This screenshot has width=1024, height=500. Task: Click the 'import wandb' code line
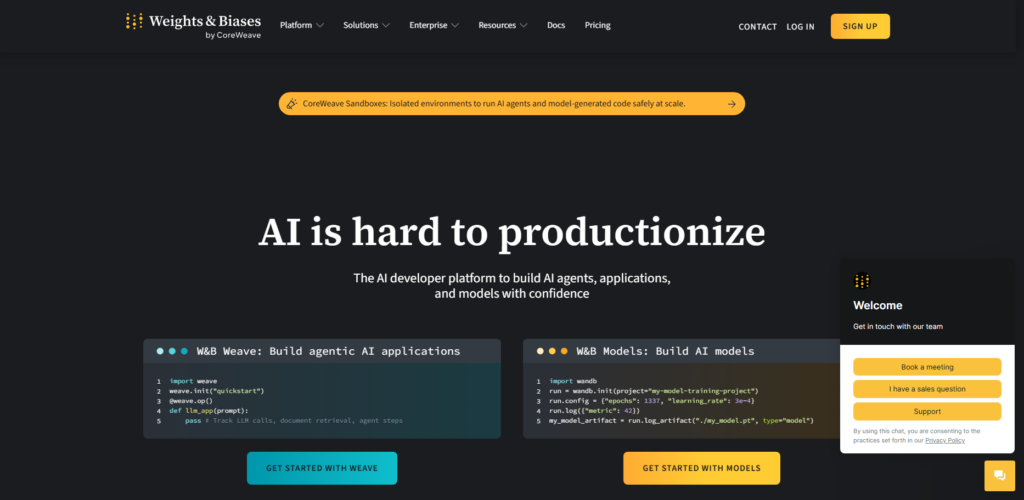(x=573, y=381)
